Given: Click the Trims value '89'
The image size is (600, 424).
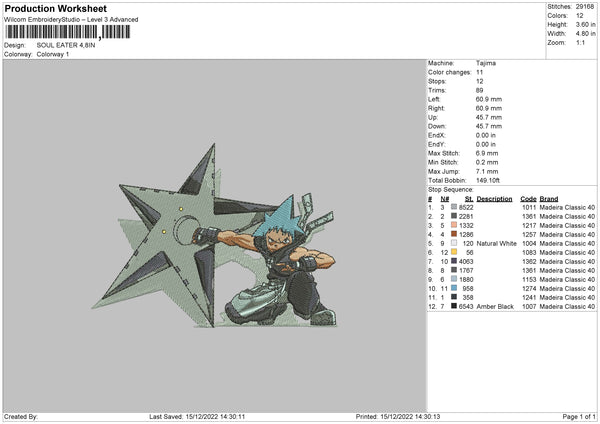Looking at the screenshot, I should coord(479,90).
